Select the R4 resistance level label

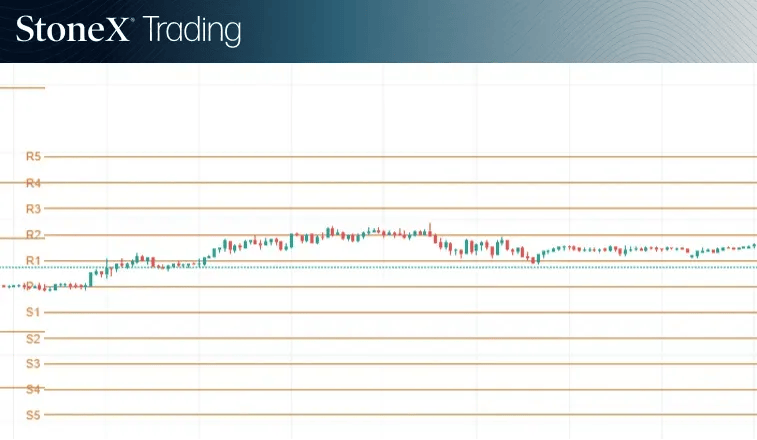click(33, 183)
